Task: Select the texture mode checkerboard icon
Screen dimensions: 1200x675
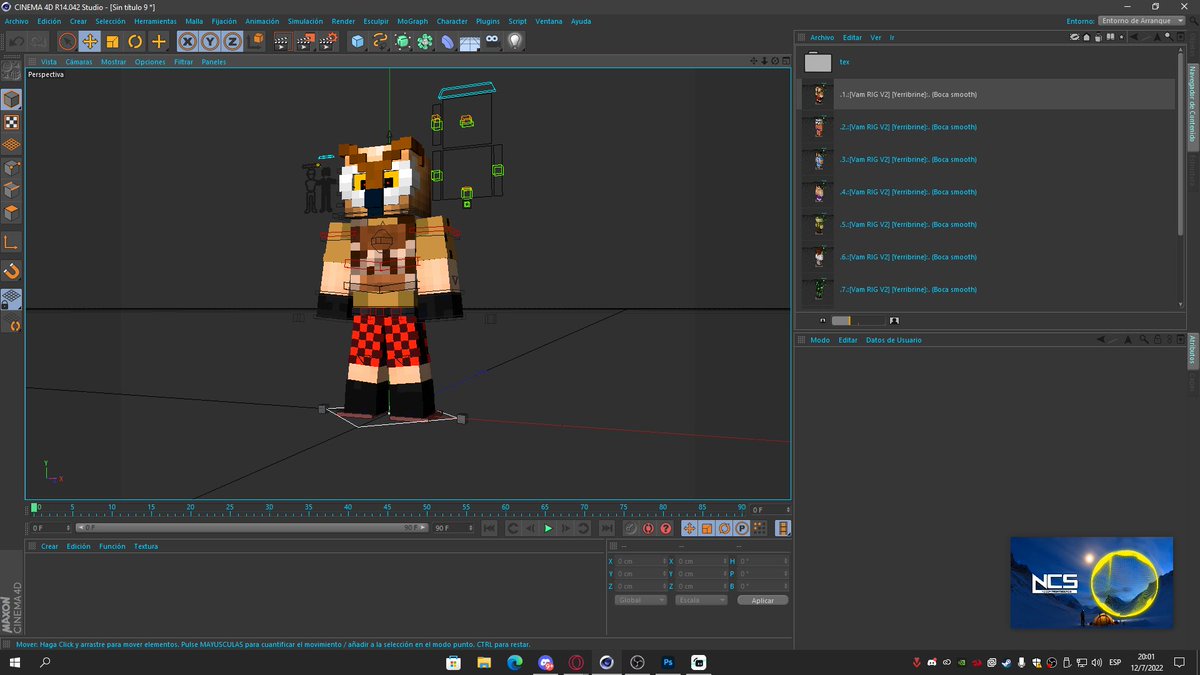Action: [11, 122]
